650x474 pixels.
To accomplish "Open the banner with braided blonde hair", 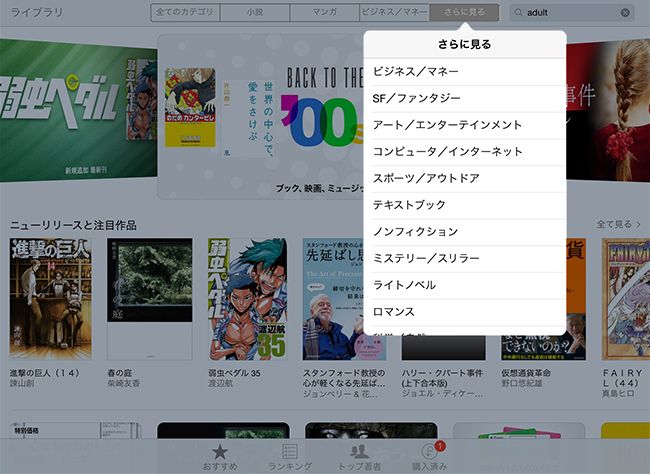I will [608, 111].
